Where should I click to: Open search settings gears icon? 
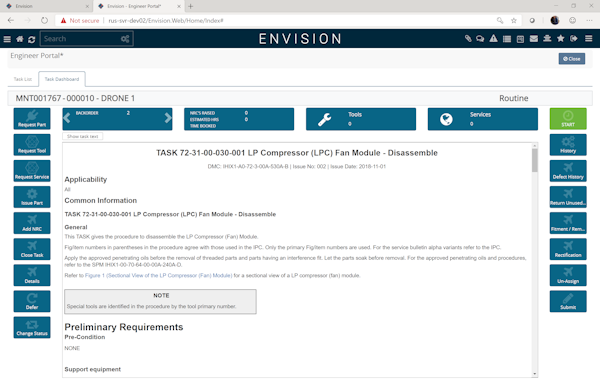click(125, 39)
